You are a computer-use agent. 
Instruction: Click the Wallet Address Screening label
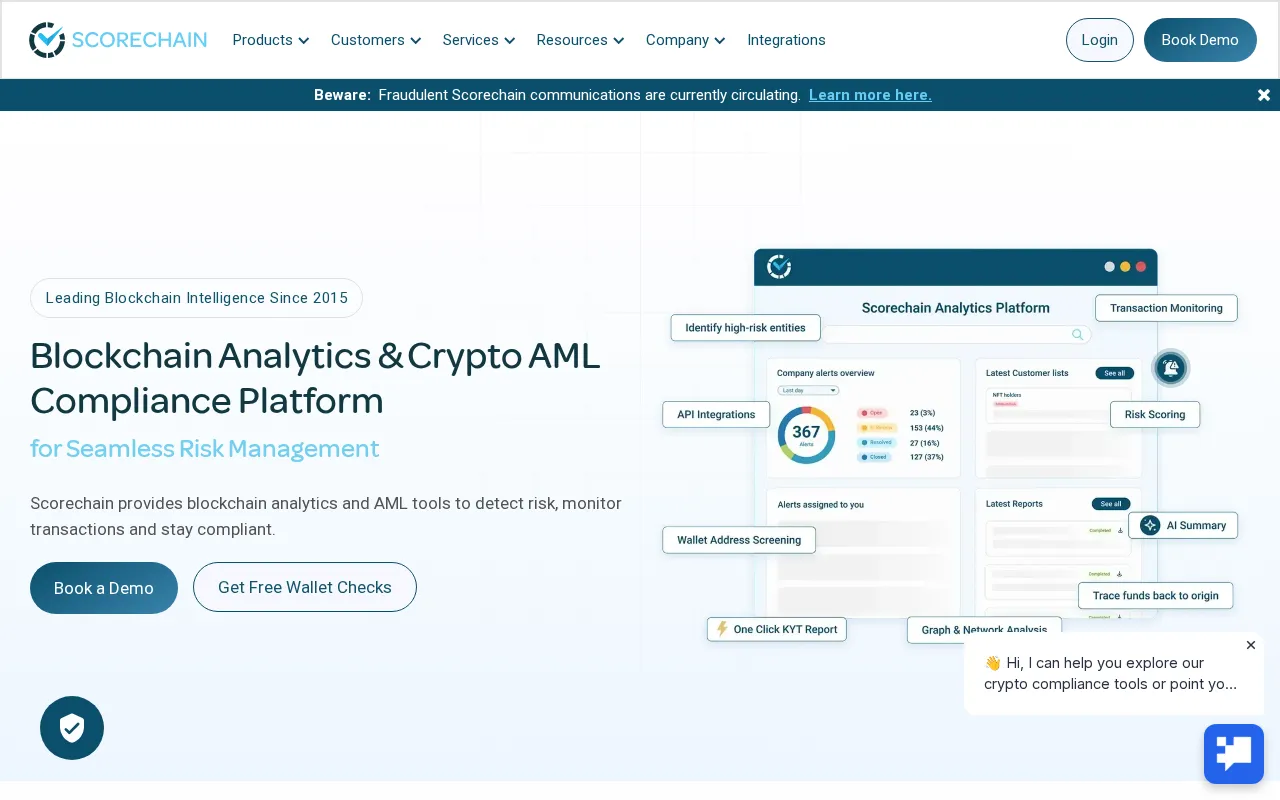[739, 540]
